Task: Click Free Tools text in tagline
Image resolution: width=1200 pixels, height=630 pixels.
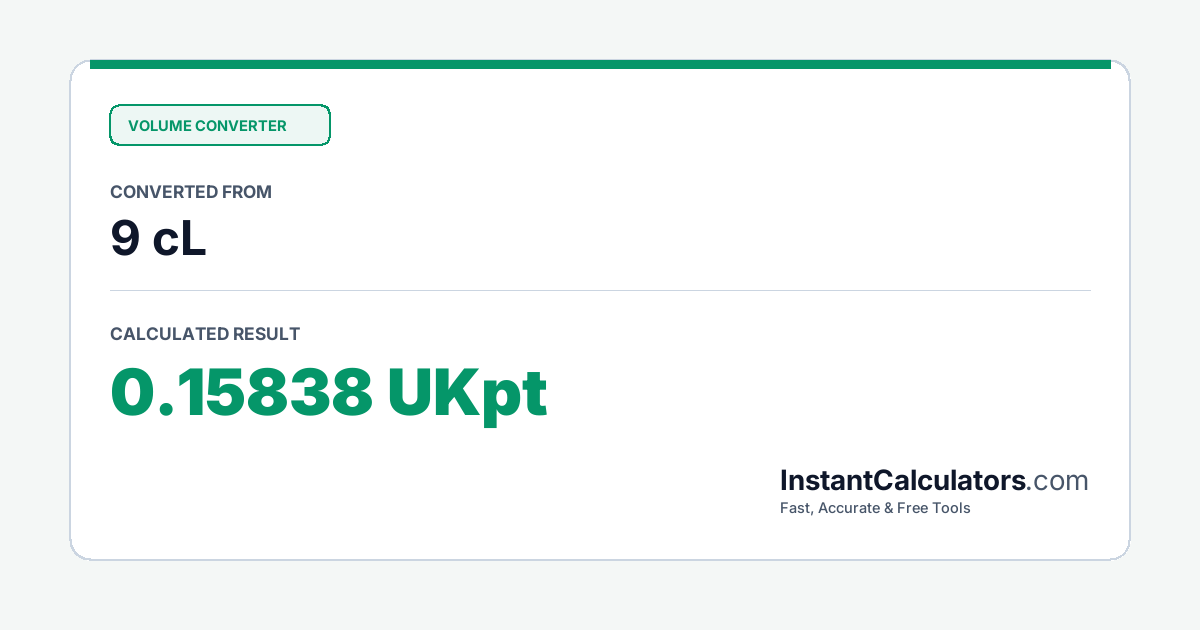Action: 935,508
